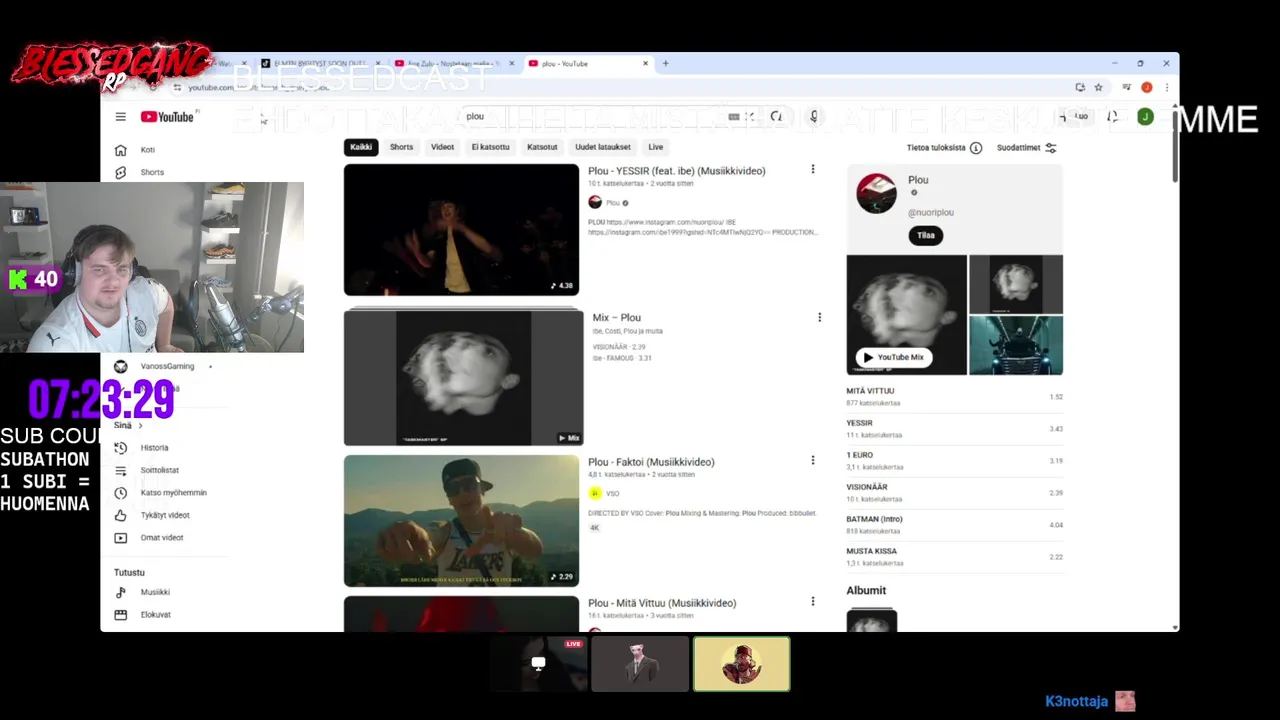The width and height of the screenshot is (1280, 720).
Task: Open Shorts in the left sidebar
Action: 152,172
